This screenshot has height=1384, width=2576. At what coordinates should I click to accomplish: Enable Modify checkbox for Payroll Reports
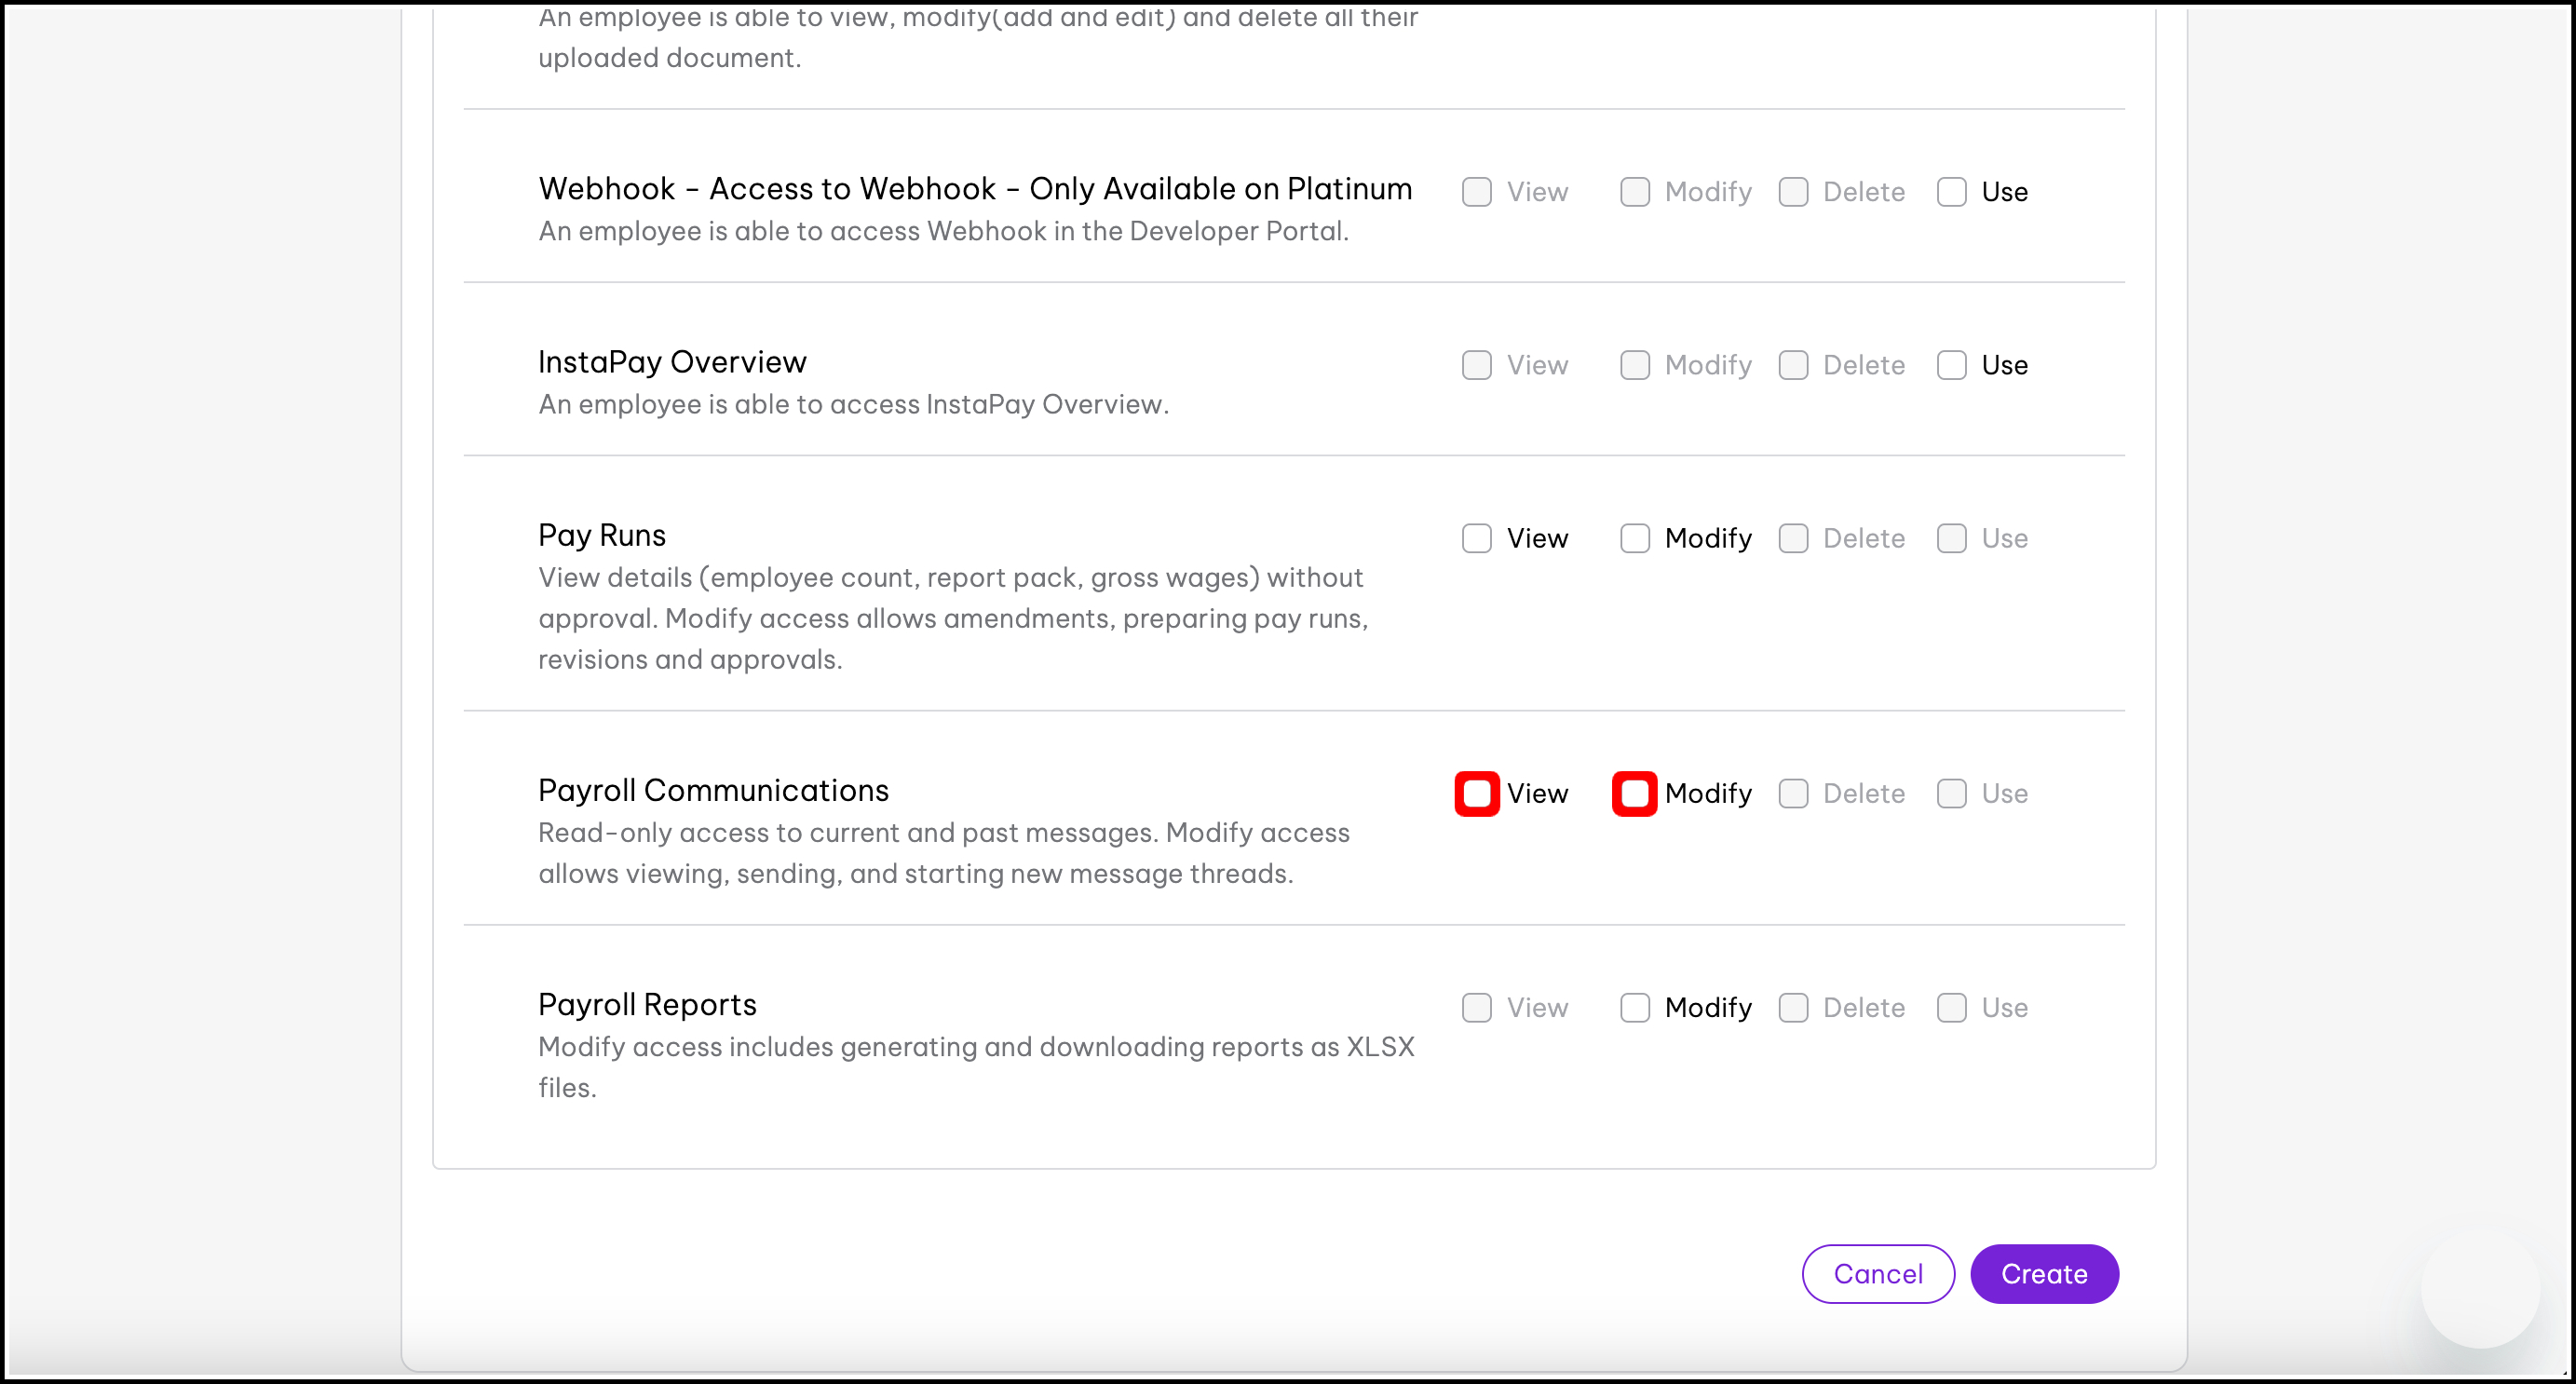click(1634, 1008)
